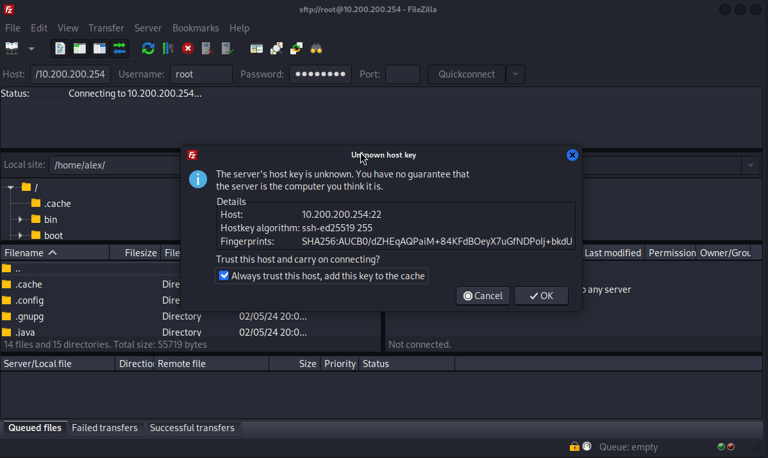Sort local list by Filesize header
This screenshot has width=768, height=458.
coord(135,253)
